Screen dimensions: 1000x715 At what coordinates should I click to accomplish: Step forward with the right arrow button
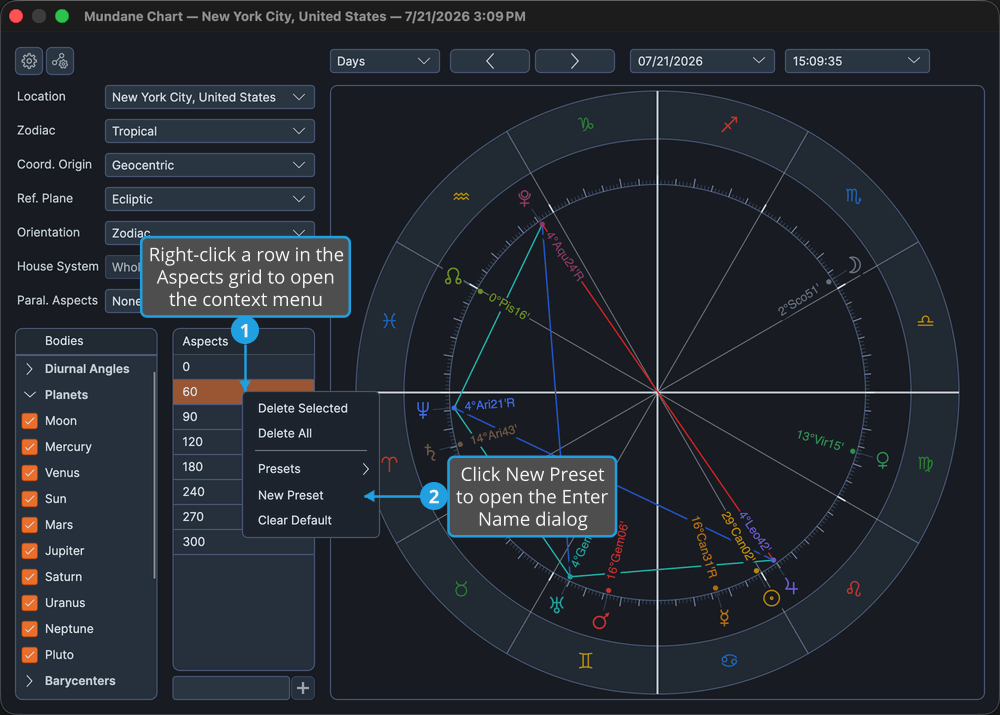pyautogui.click(x=575, y=61)
